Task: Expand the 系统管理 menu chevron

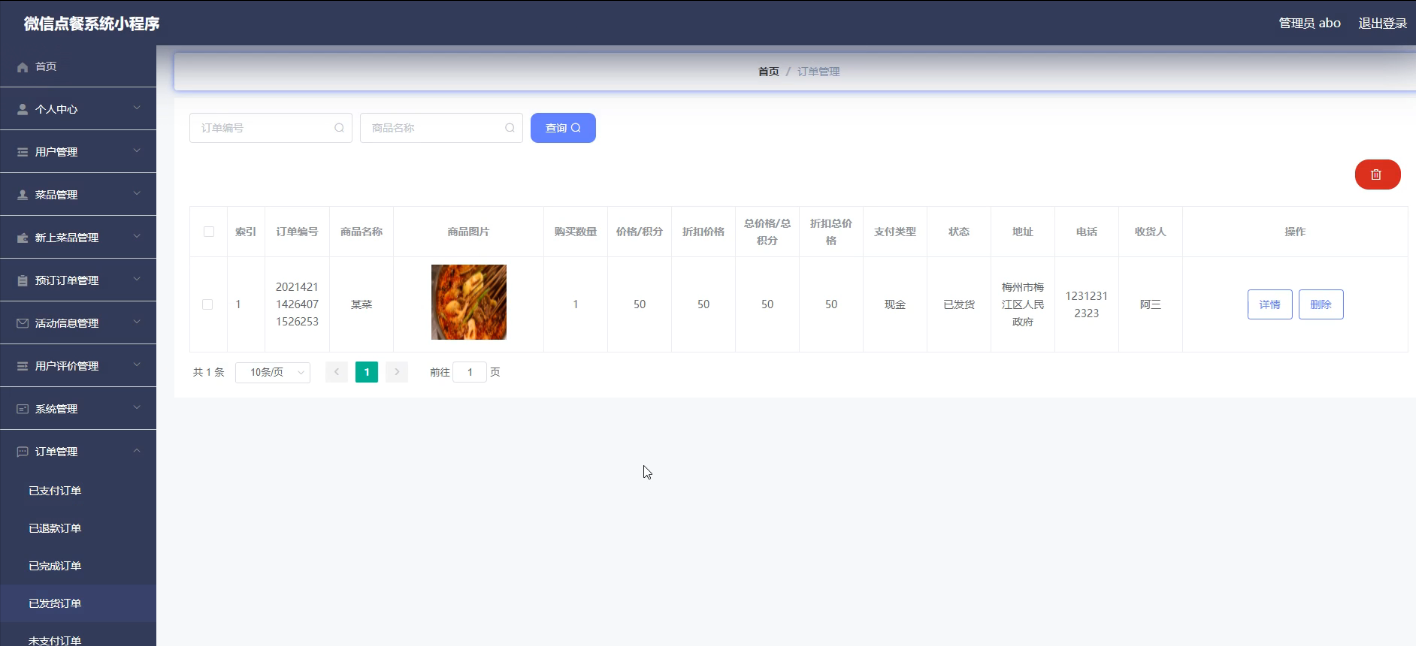Action: pyautogui.click(x=137, y=408)
